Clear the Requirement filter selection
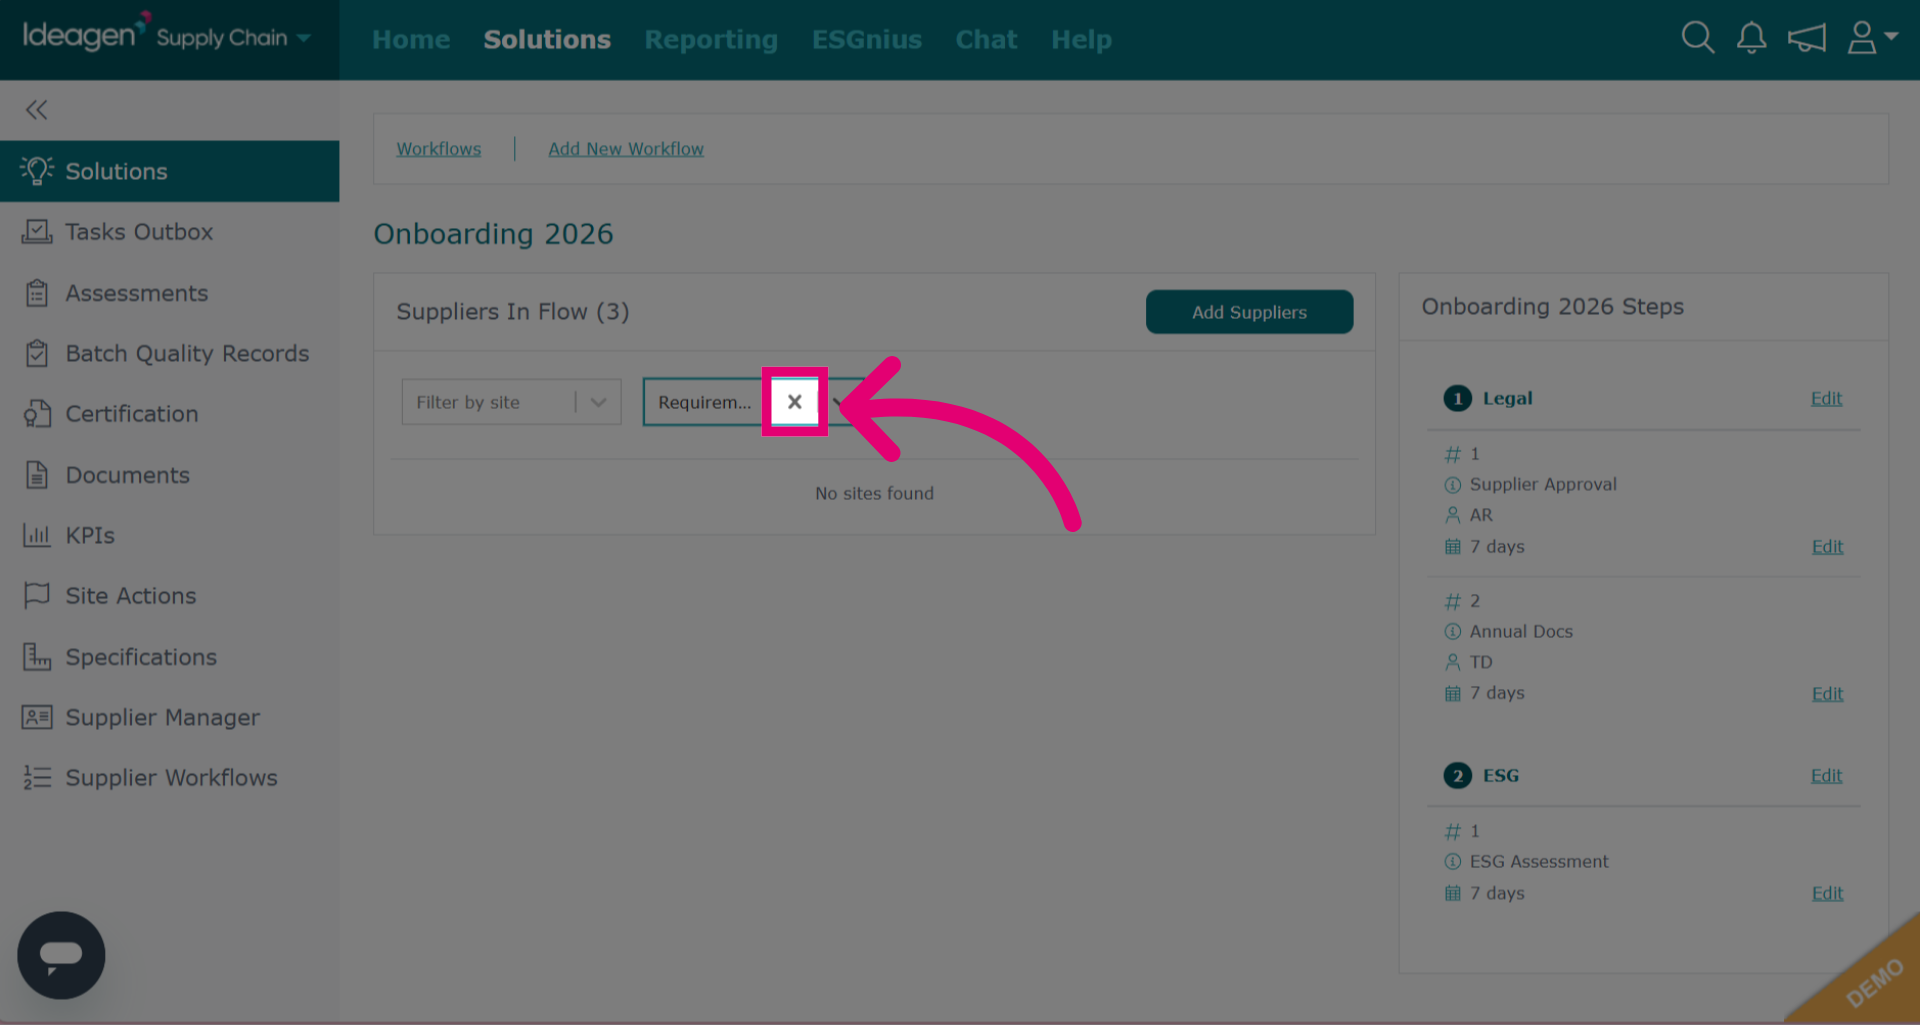1920x1025 pixels. click(x=795, y=402)
